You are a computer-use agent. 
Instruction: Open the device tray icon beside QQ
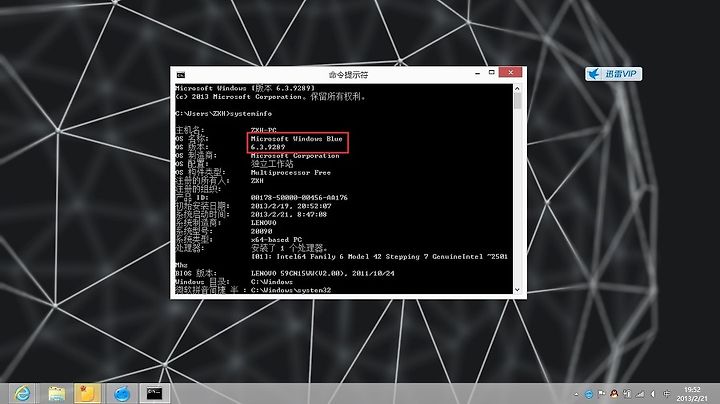pos(627,394)
